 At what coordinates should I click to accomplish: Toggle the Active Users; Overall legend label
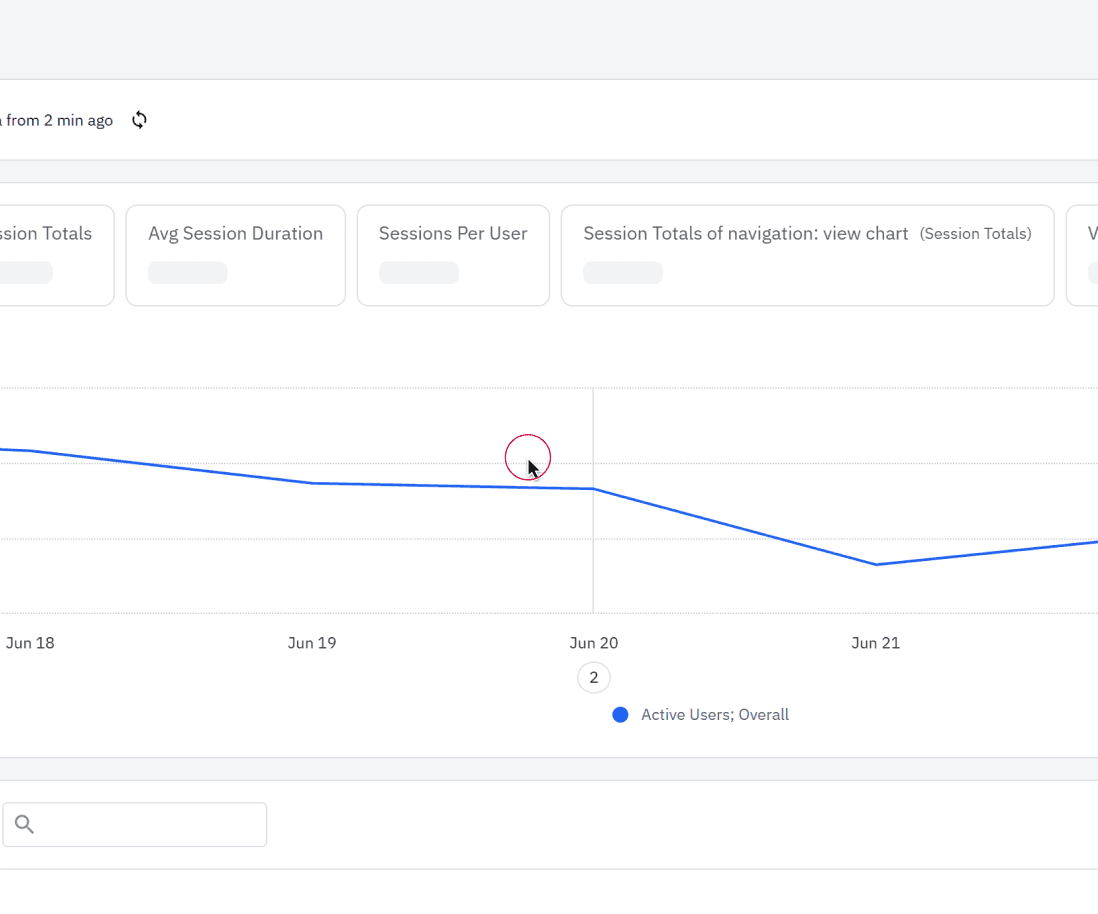click(714, 715)
